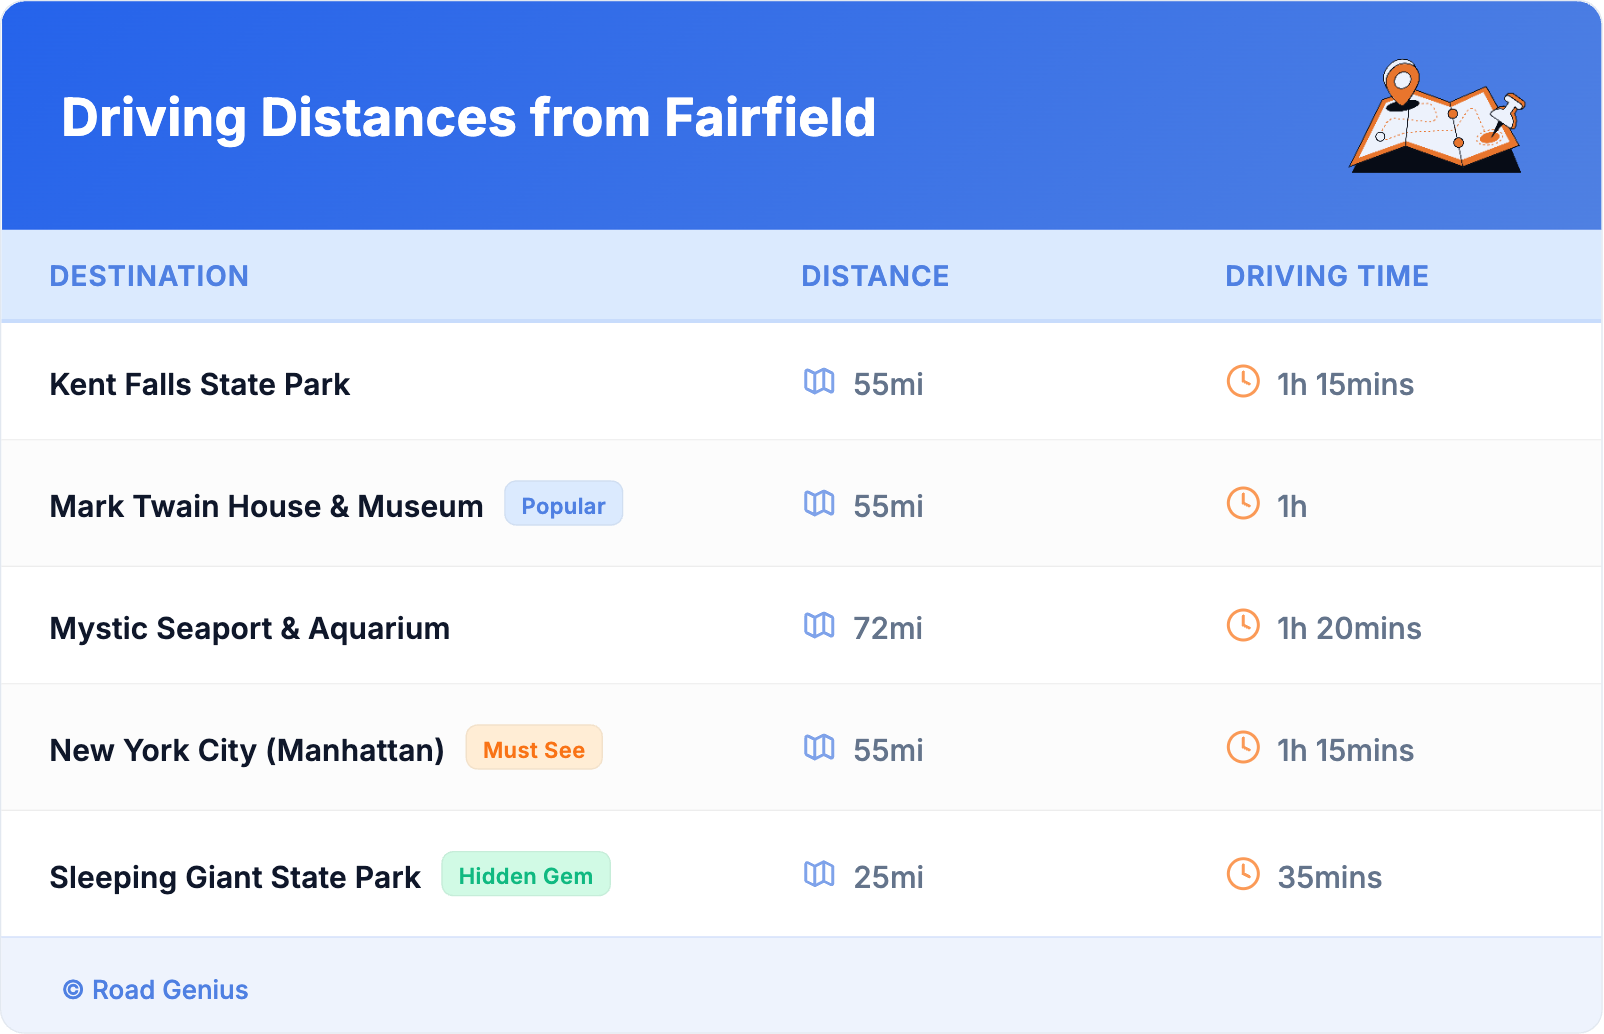Click the Destination column header
The width and height of the screenshot is (1604, 1034).
pyautogui.click(x=149, y=276)
